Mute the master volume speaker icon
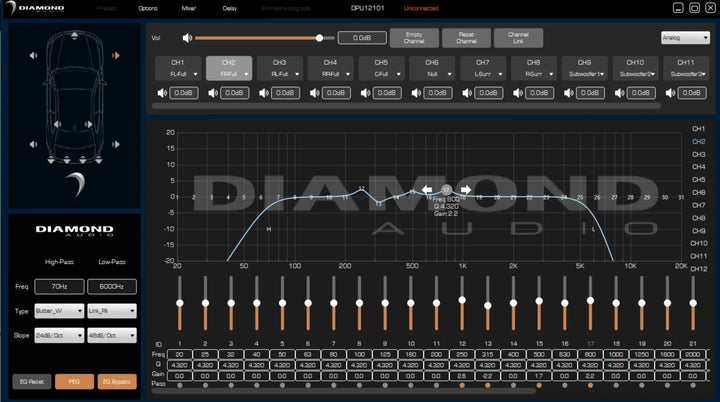The width and height of the screenshot is (720, 402). [x=187, y=38]
